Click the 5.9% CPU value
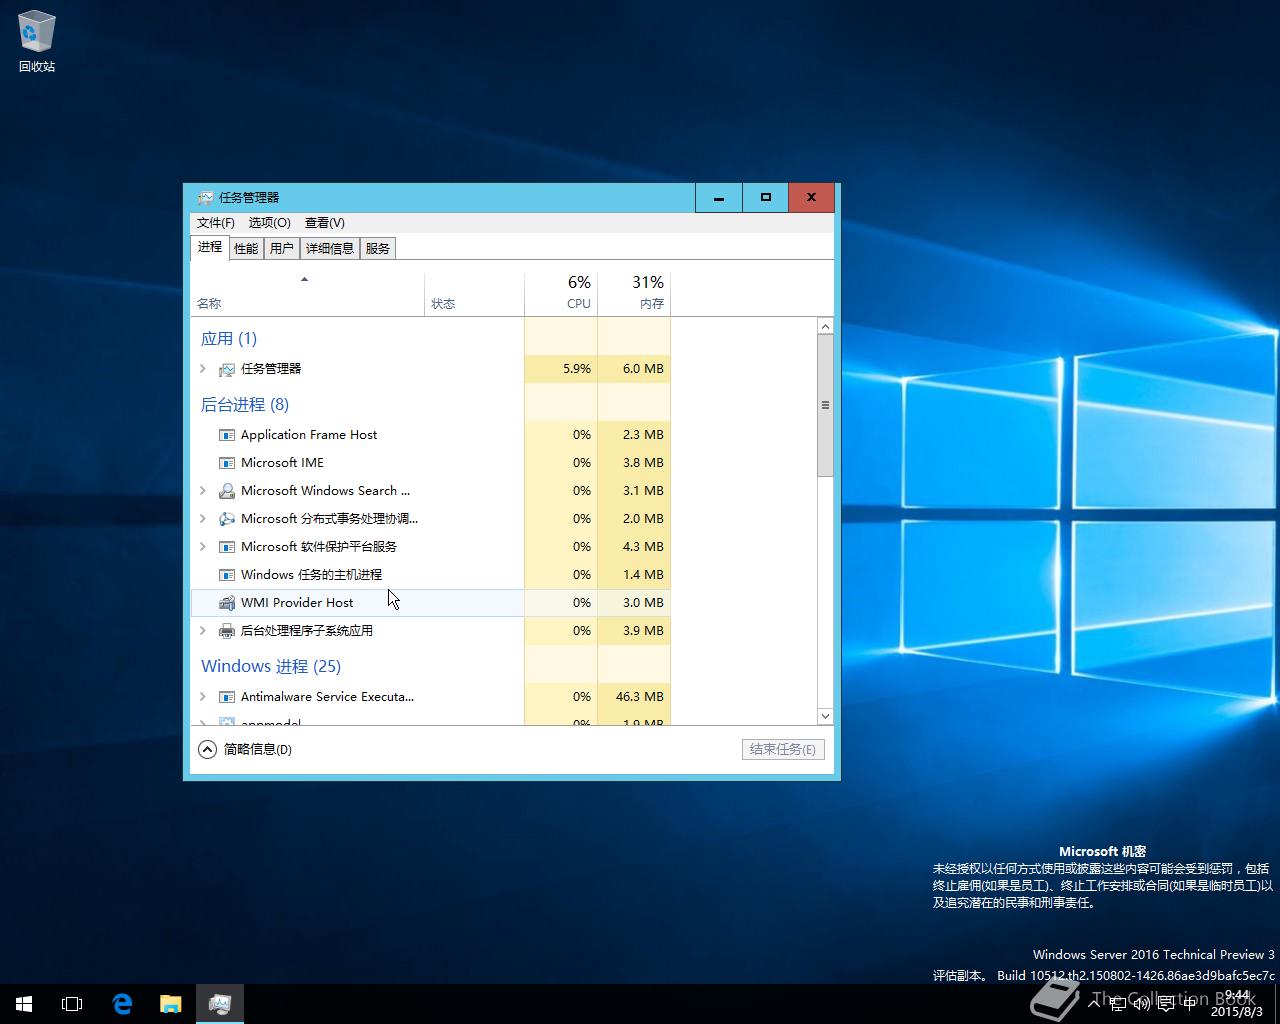Screen dimensions: 1280x1024 (x=577, y=369)
